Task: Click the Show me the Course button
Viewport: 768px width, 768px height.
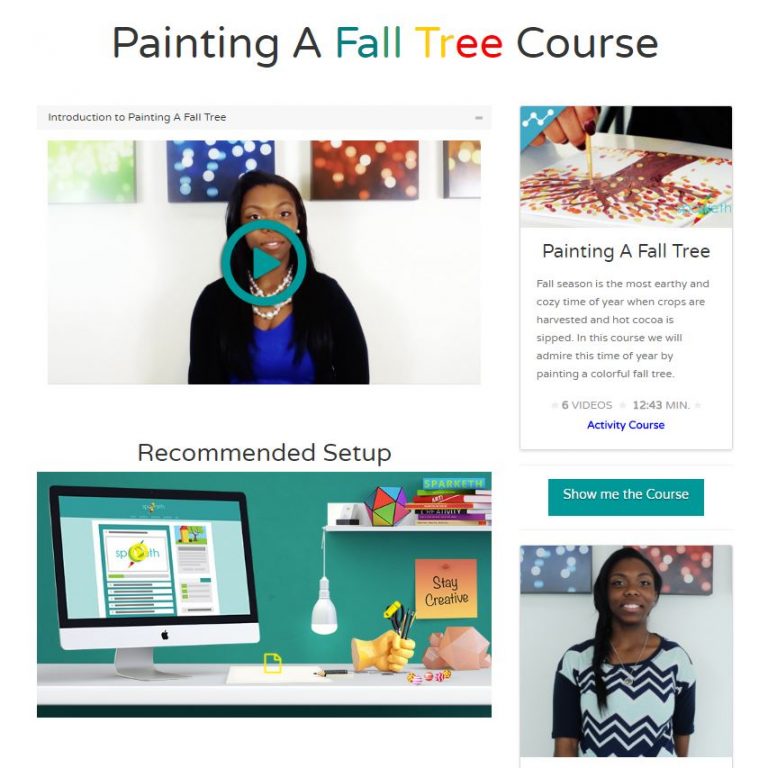Action: pos(625,497)
